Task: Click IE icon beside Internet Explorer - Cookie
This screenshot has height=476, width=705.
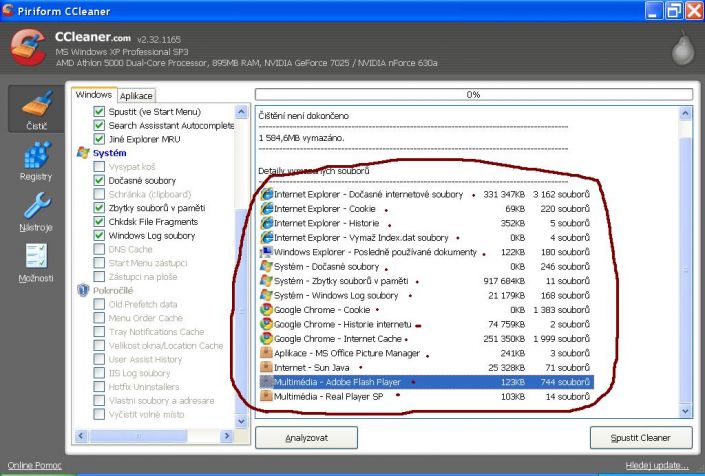Action: click(x=267, y=209)
